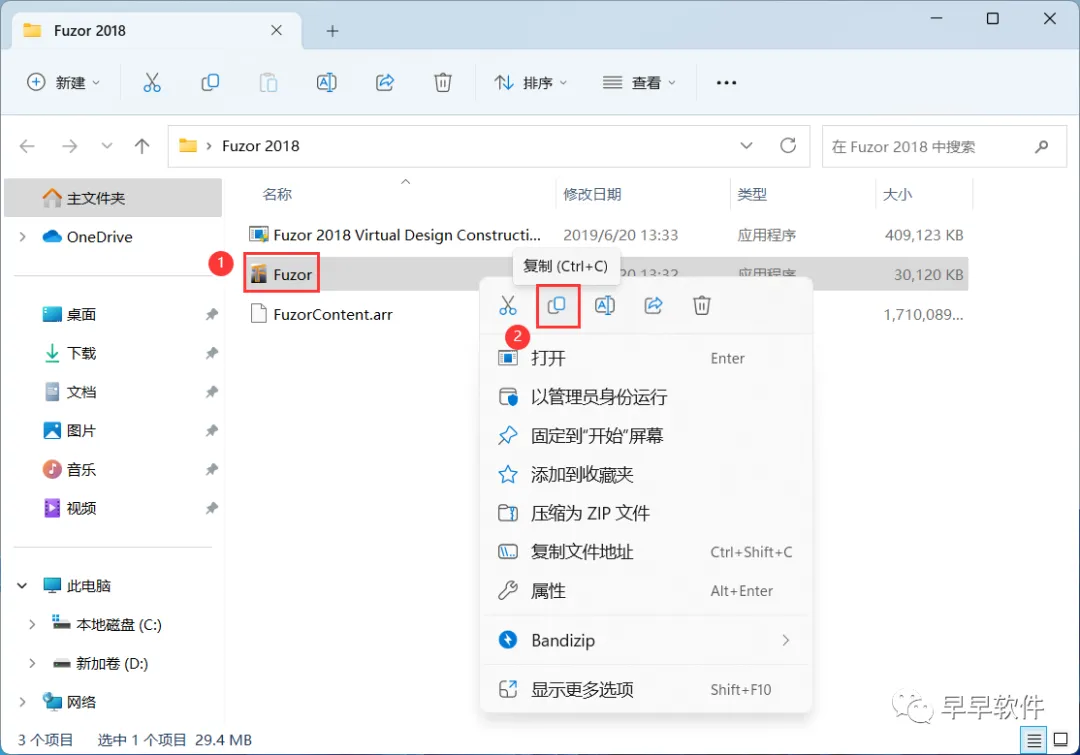Expand 网络 tree node
Image resolution: width=1080 pixels, height=755 pixels.
[22, 702]
